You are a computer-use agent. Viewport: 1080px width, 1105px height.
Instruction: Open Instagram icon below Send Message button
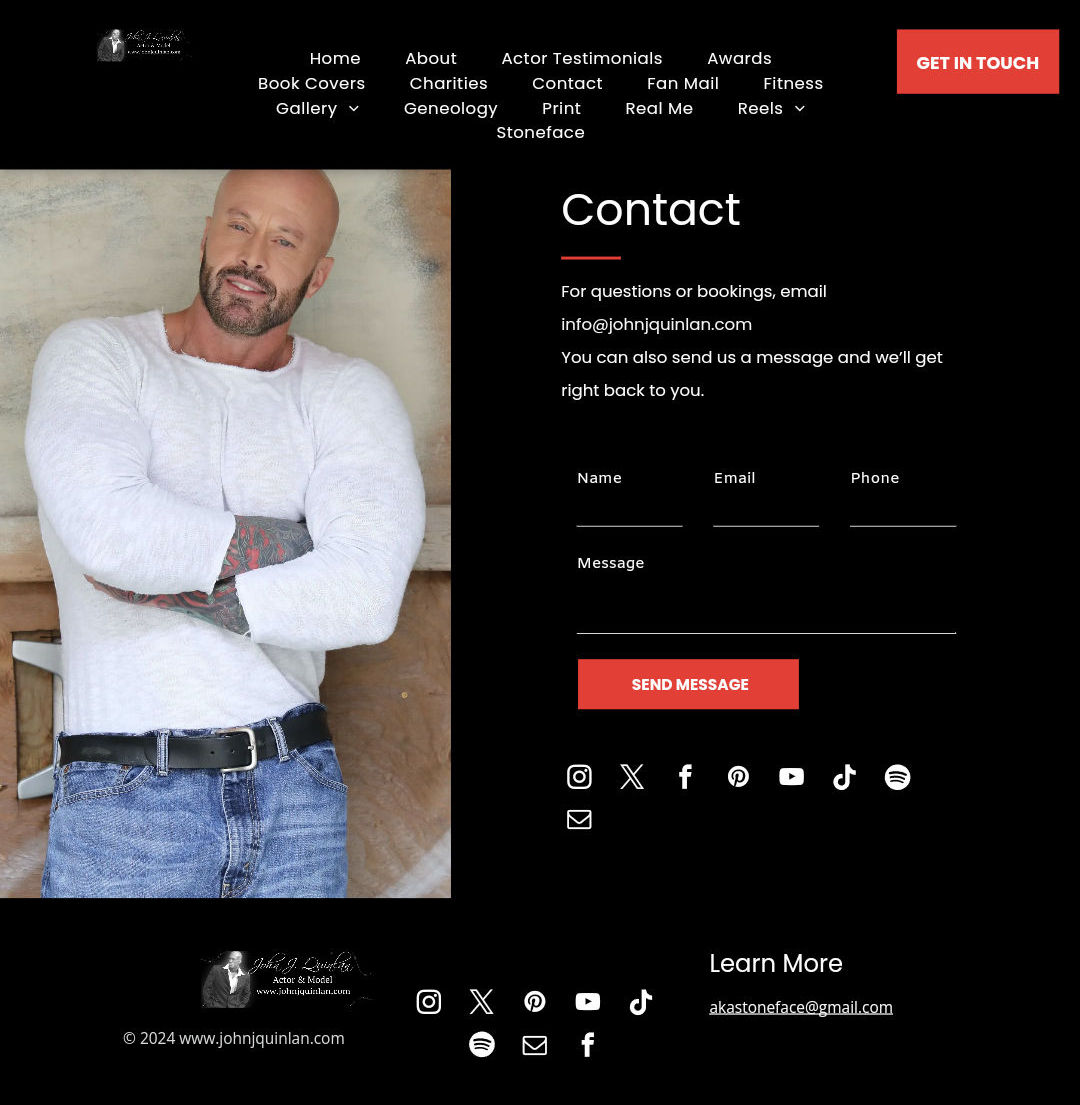pyautogui.click(x=579, y=777)
